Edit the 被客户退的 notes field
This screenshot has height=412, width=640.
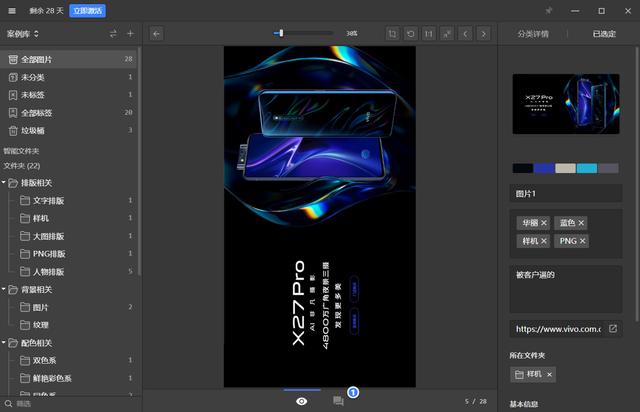click(566, 289)
